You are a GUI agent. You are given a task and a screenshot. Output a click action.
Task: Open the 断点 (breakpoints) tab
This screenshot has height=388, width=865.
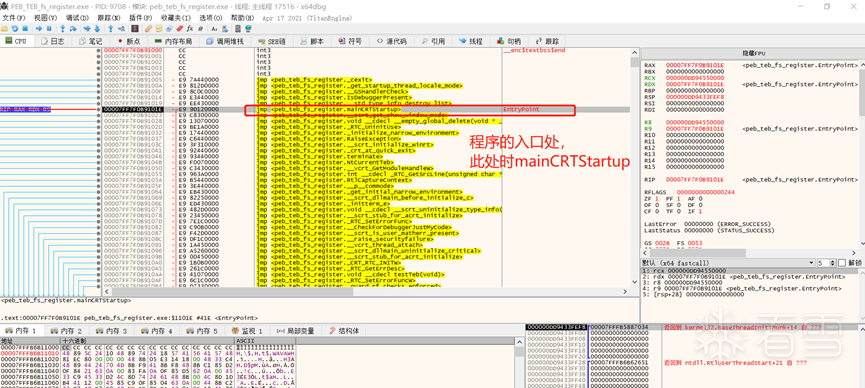[129, 41]
